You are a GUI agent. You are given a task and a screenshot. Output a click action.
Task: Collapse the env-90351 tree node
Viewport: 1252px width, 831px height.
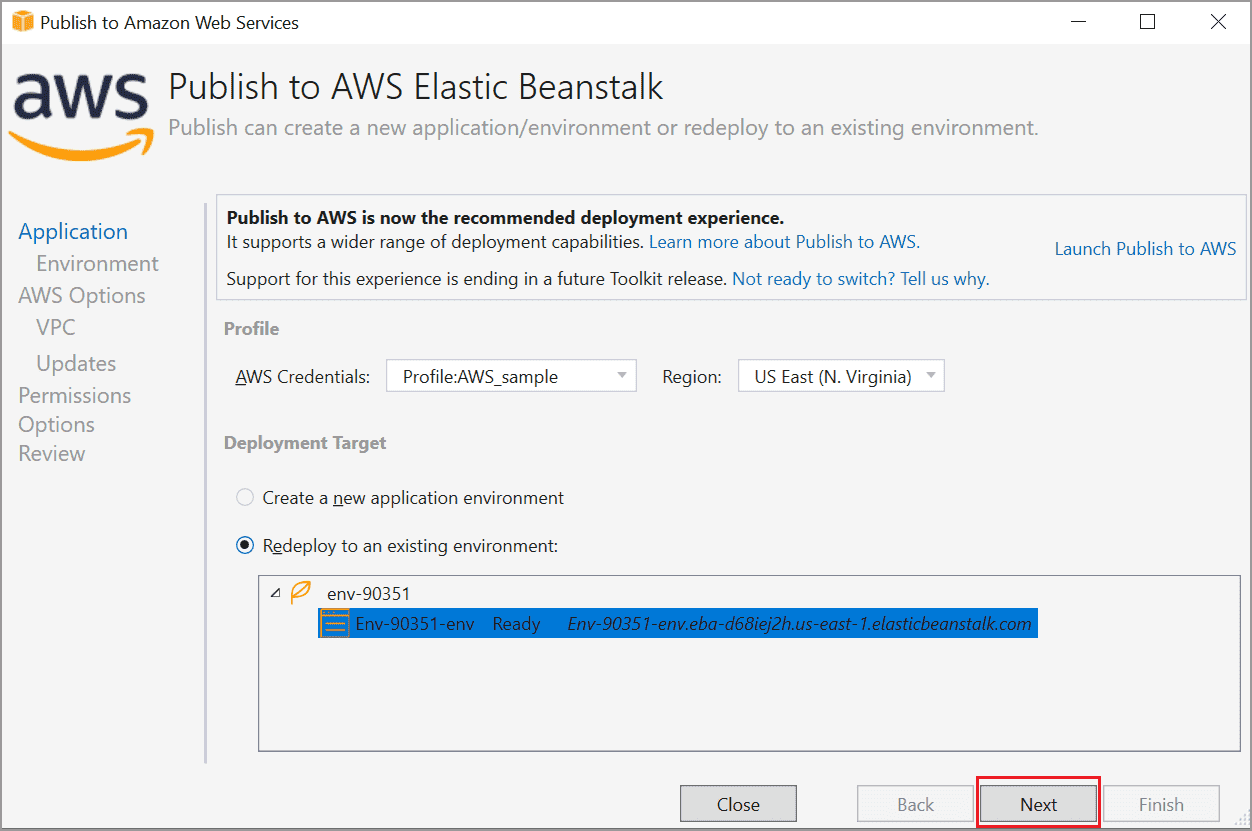(x=276, y=592)
